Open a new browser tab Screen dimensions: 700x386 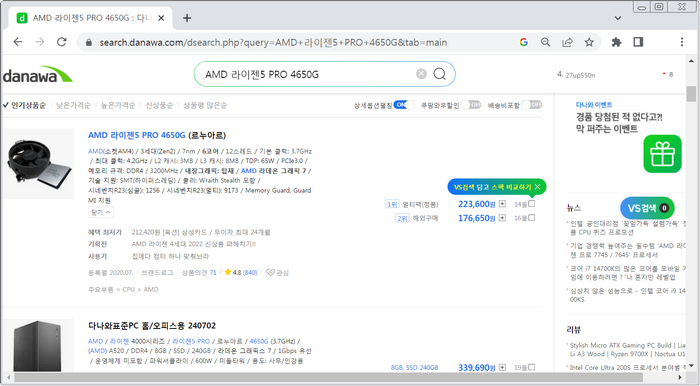tap(187, 18)
